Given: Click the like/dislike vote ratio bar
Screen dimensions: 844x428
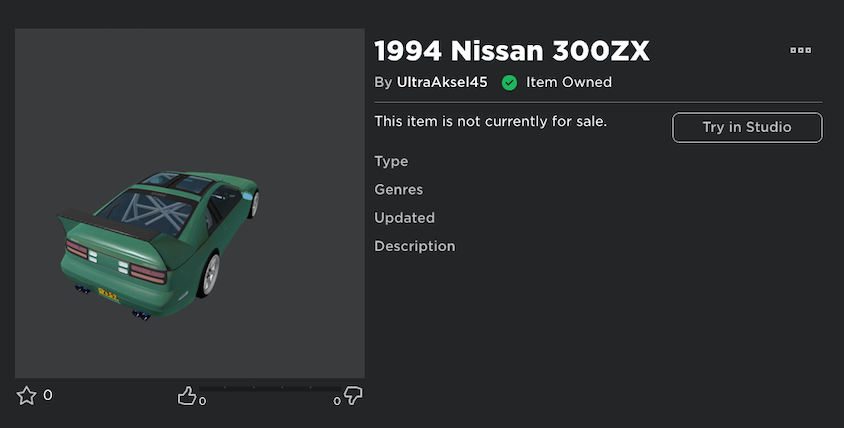Looking at the screenshot, I should (x=270, y=388).
